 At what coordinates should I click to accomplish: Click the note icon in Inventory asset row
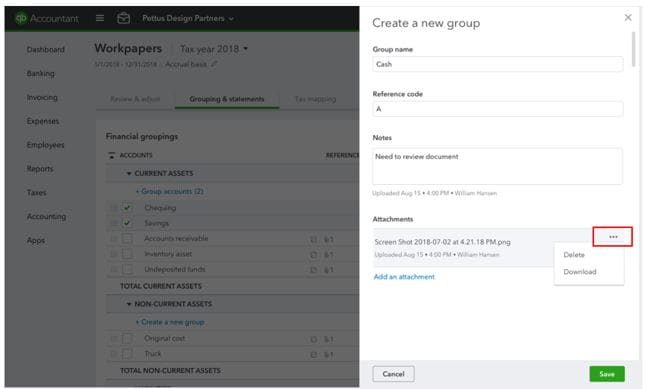pyautogui.click(x=314, y=255)
